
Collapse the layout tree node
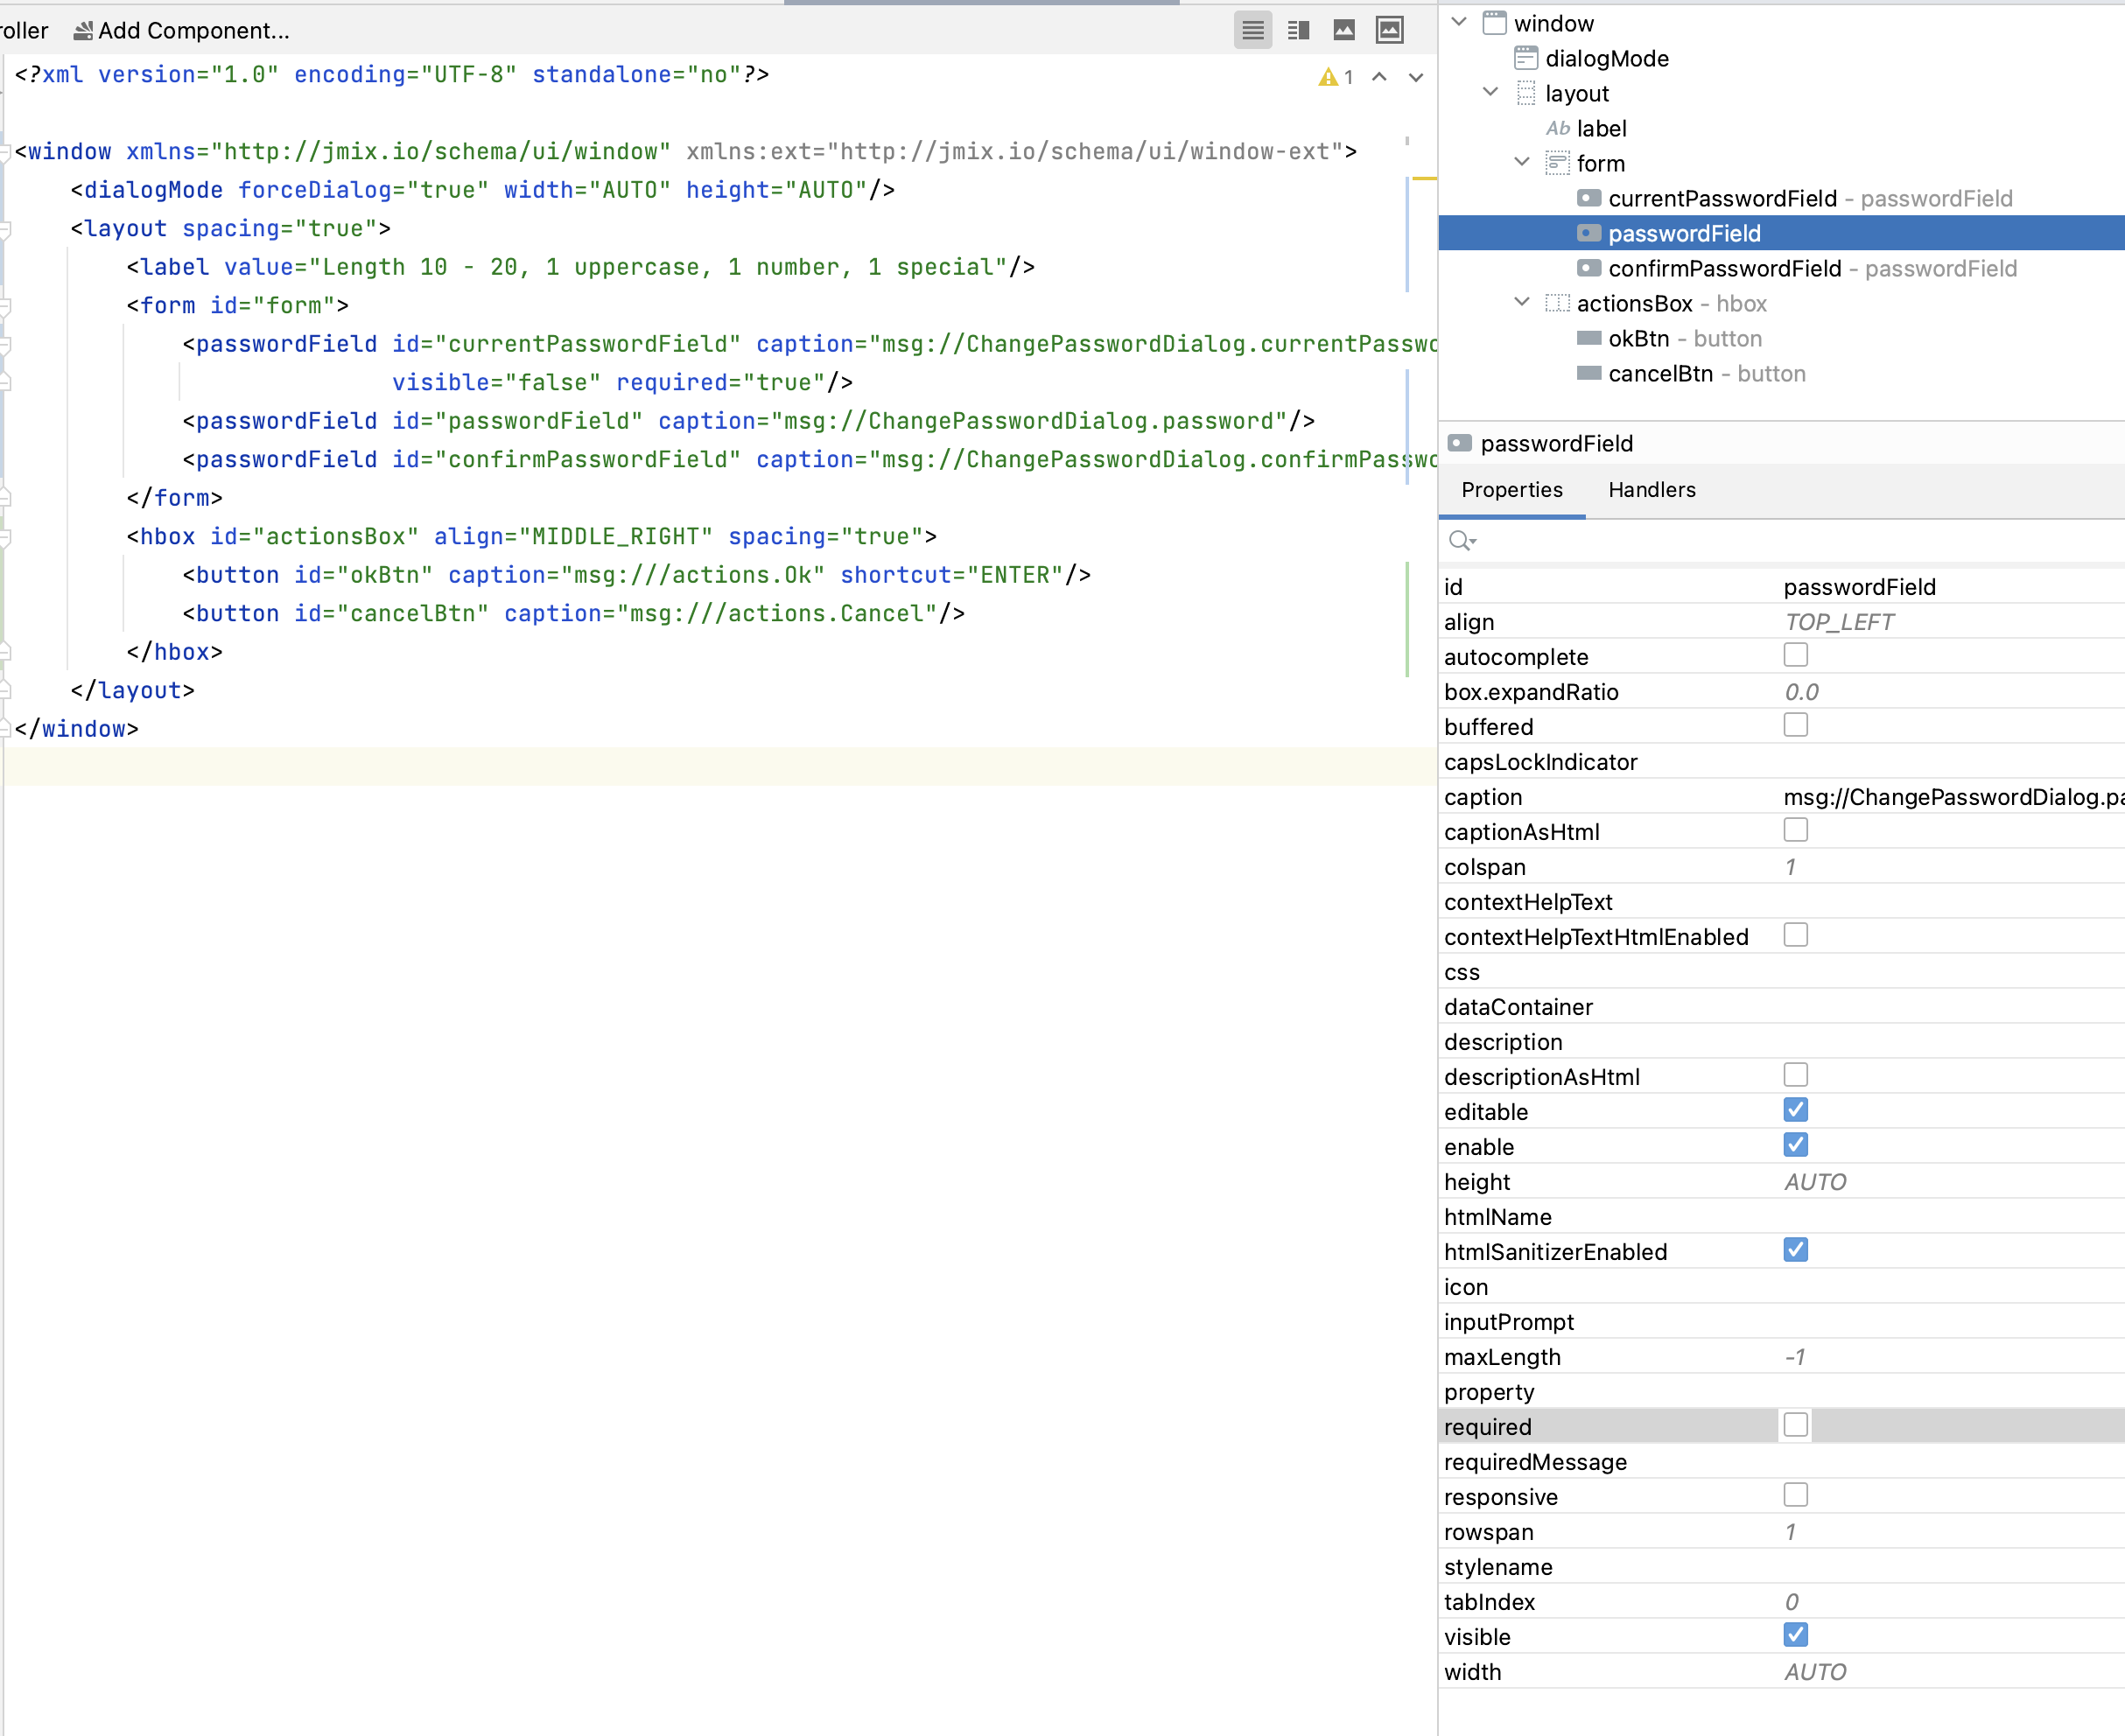click(x=1490, y=92)
